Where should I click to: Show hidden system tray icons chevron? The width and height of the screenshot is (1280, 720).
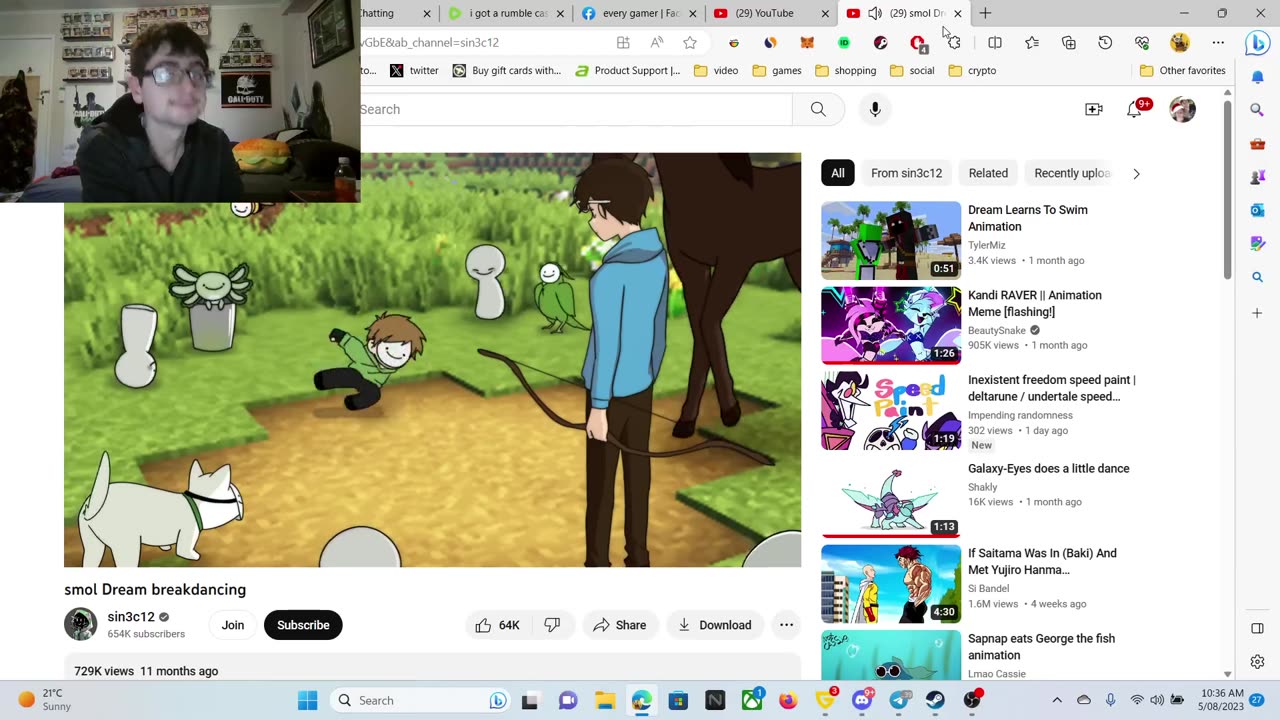tap(1057, 700)
